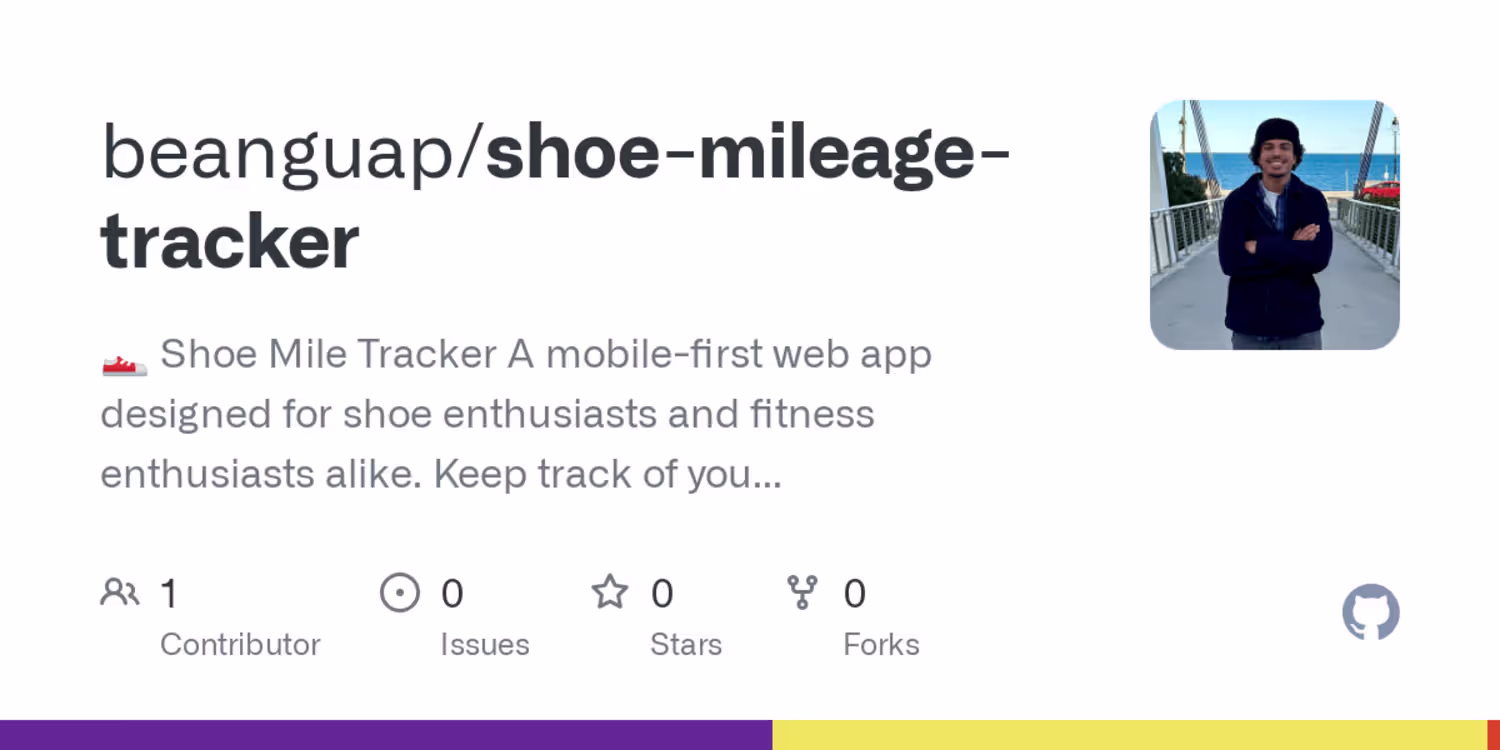This screenshot has height=750, width=1500.
Task: Click the Forks label
Action: tap(881, 645)
